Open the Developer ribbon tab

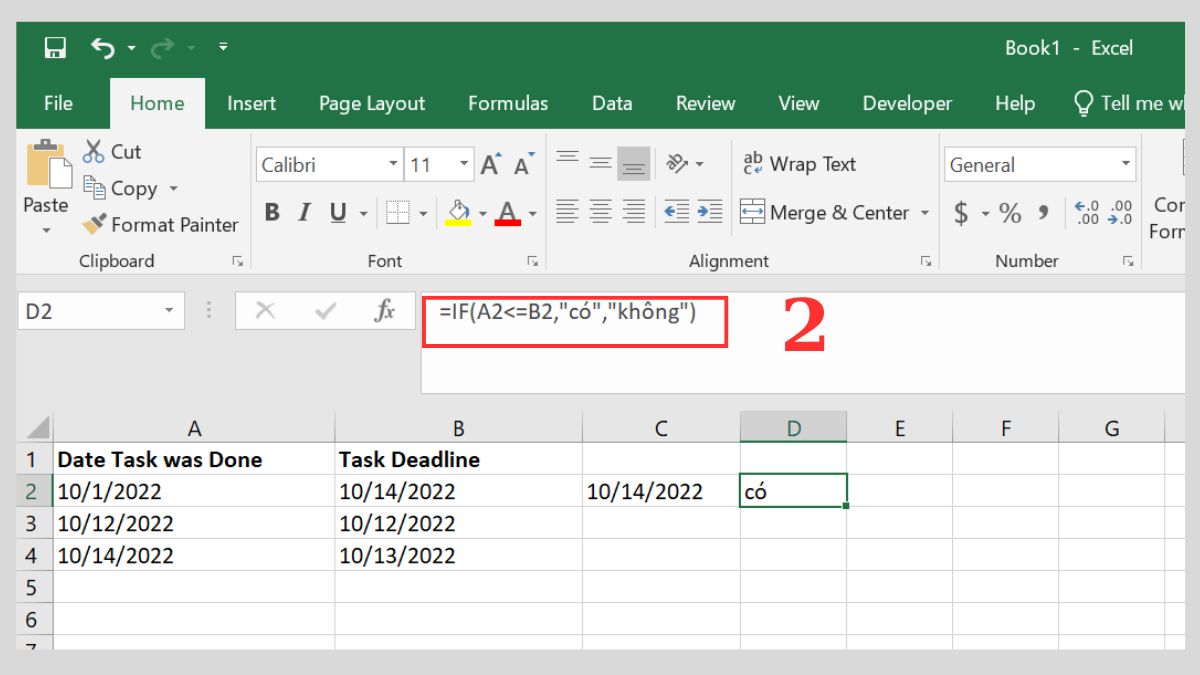click(907, 102)
